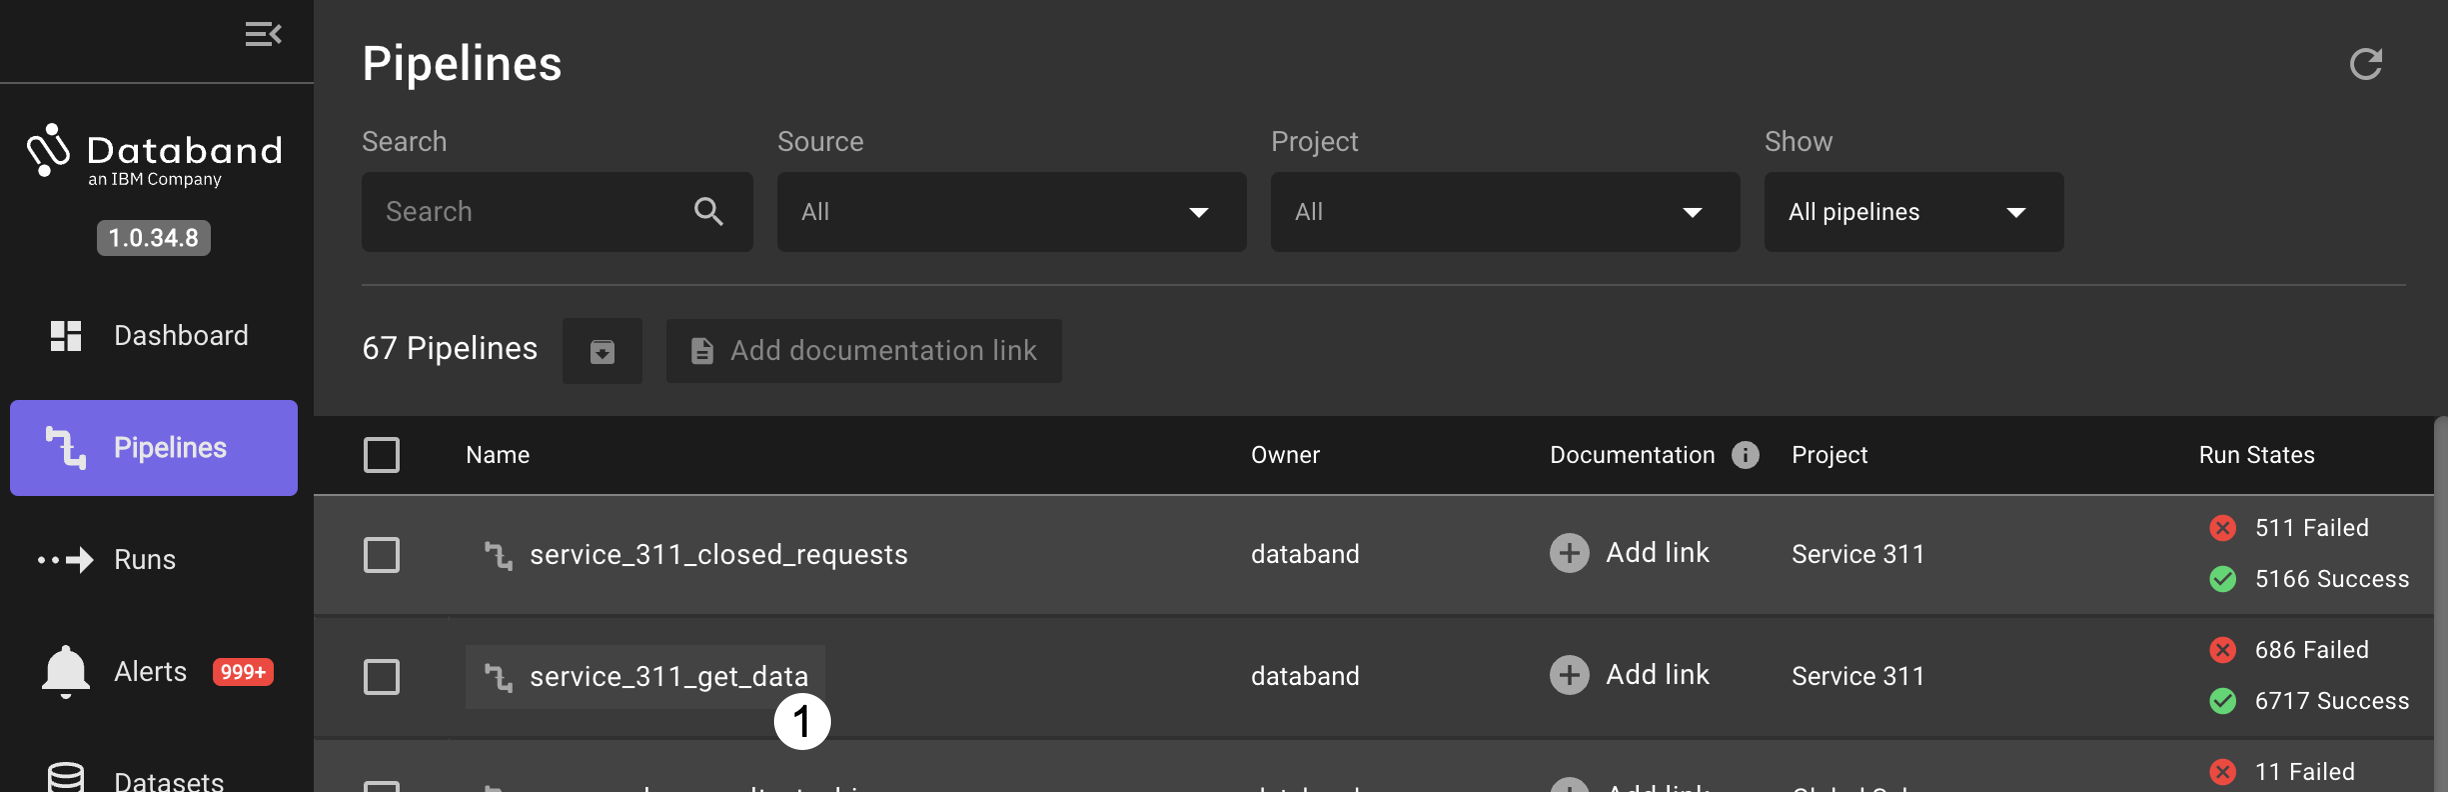Click the Databand logo
Screen dimensions: 2450x792
point(154,156)
